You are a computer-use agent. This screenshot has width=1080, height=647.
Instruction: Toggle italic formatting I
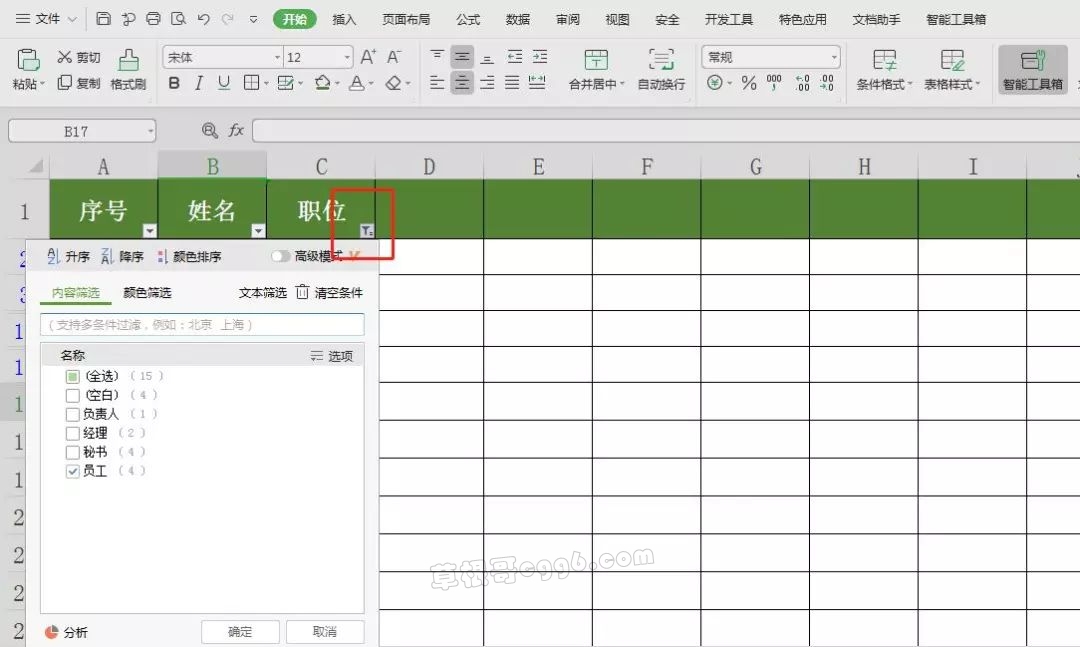coord(199,83)
